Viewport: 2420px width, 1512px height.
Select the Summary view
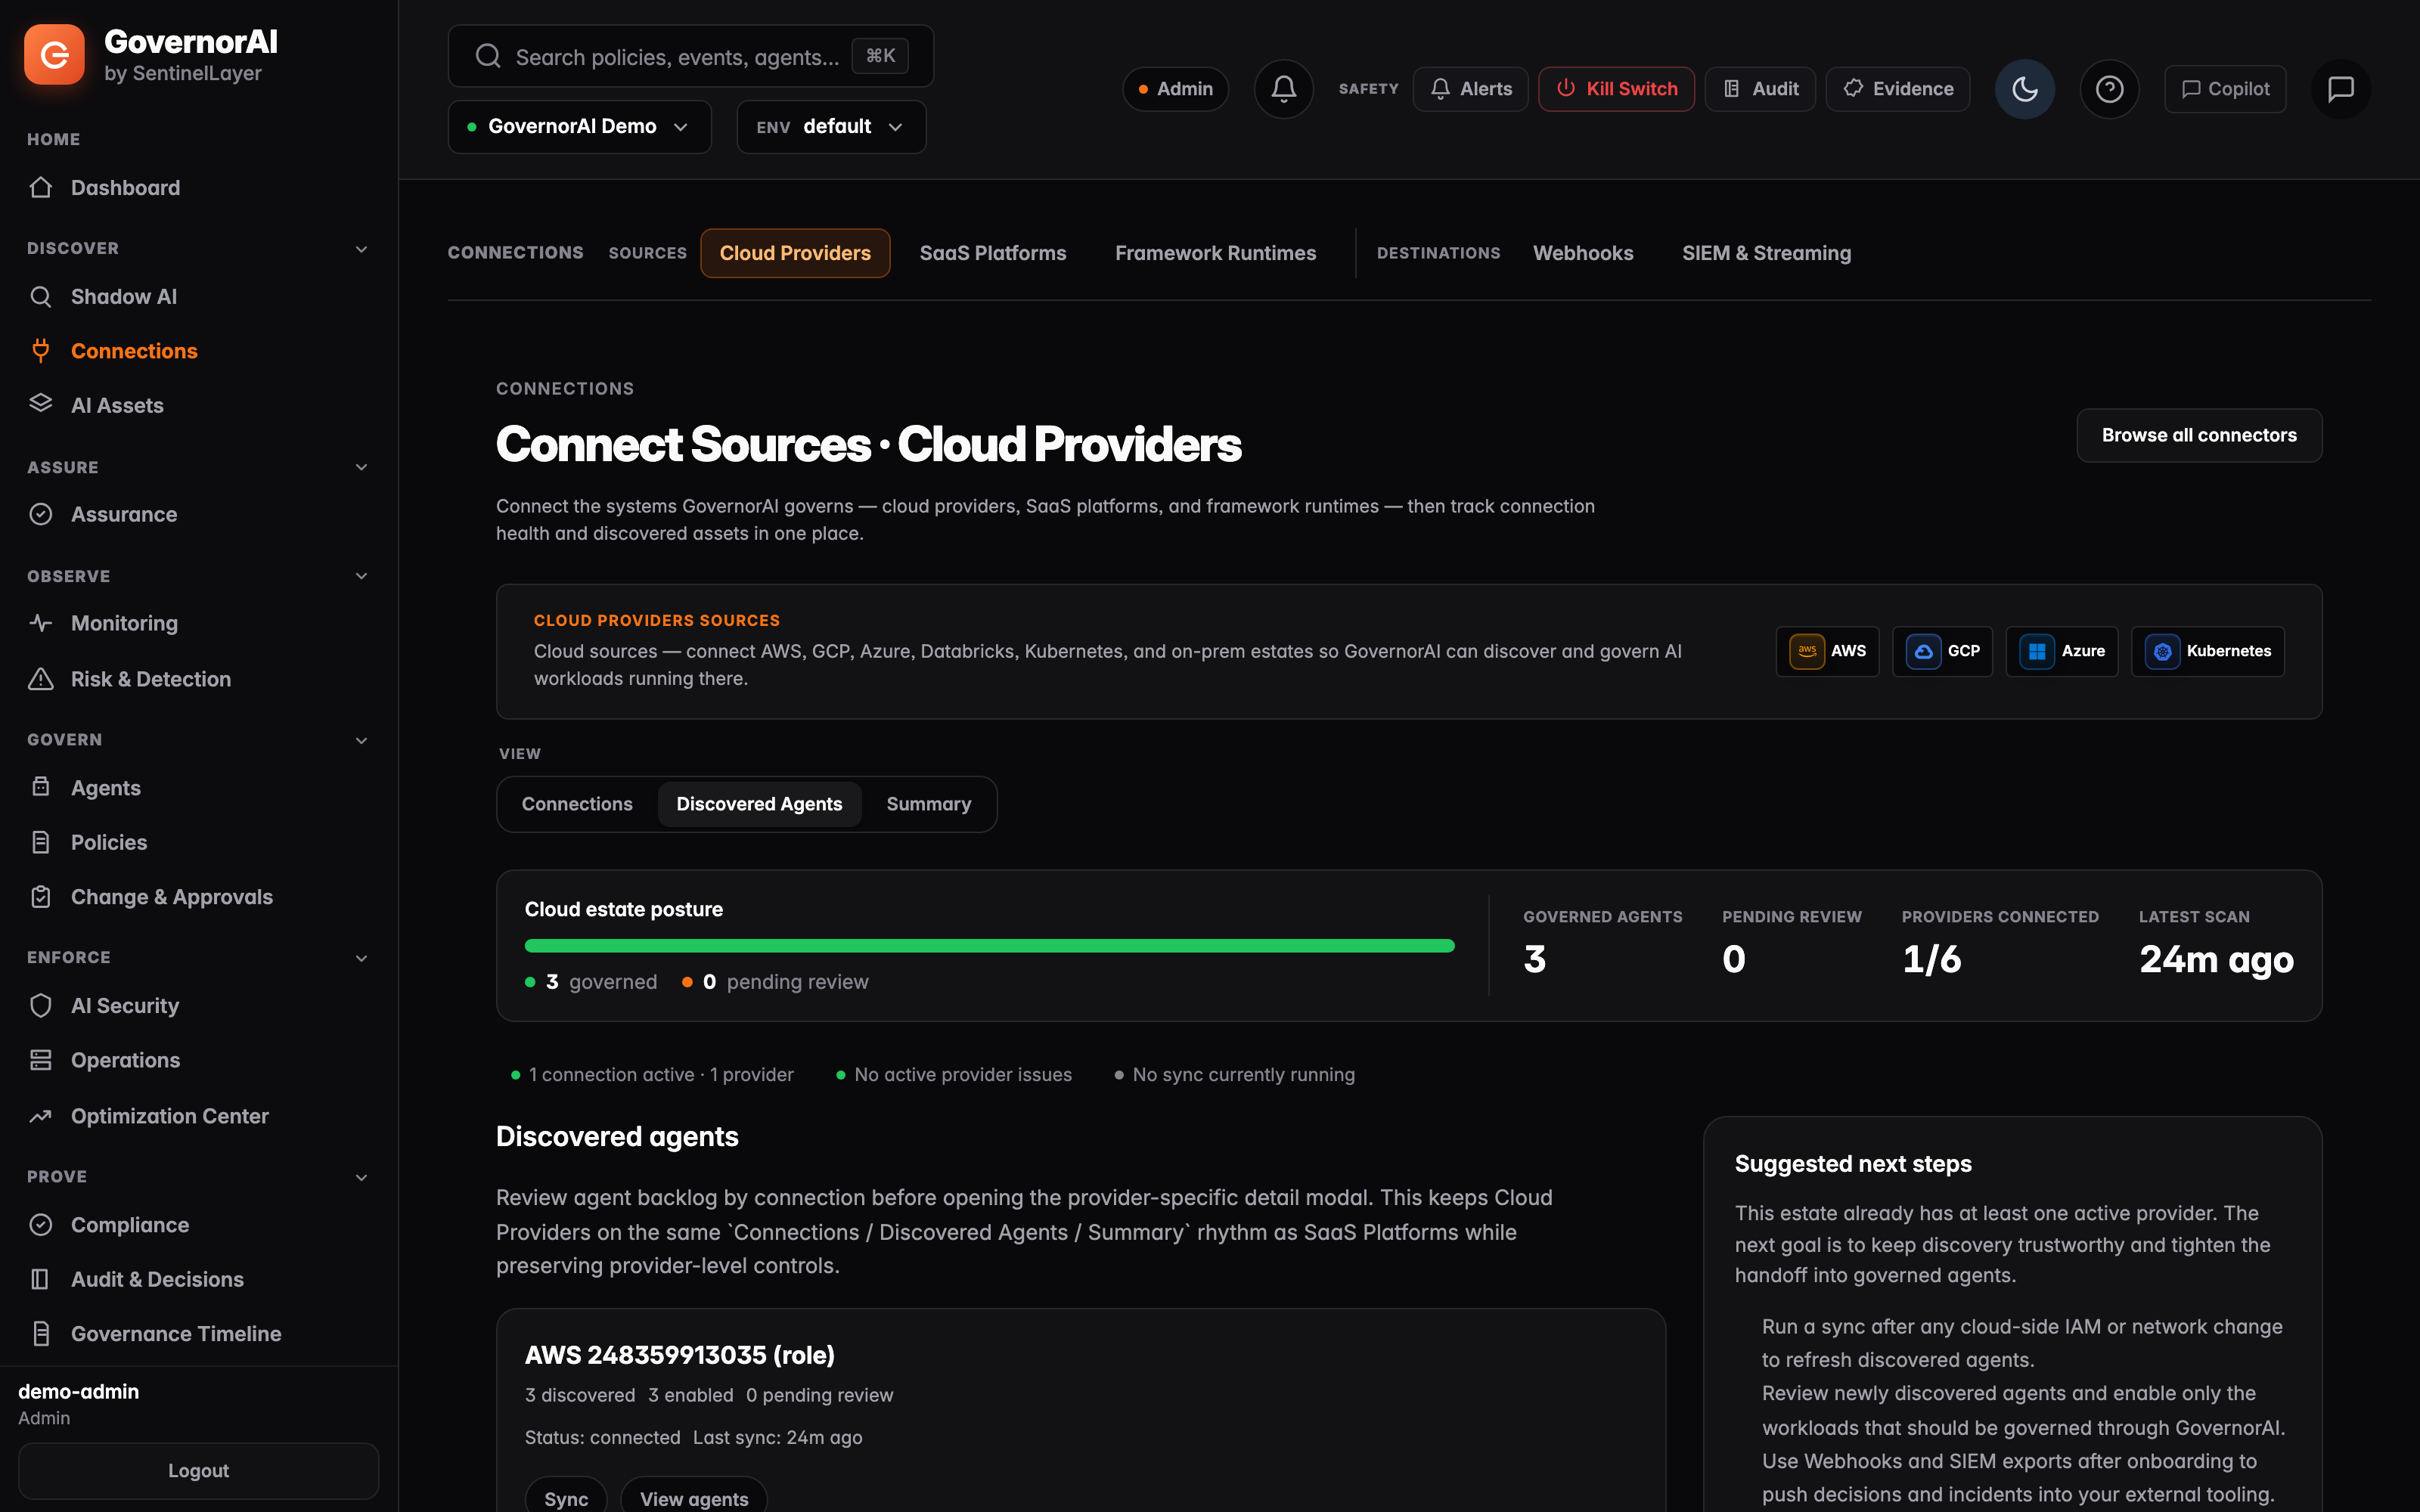click(928, 804)
